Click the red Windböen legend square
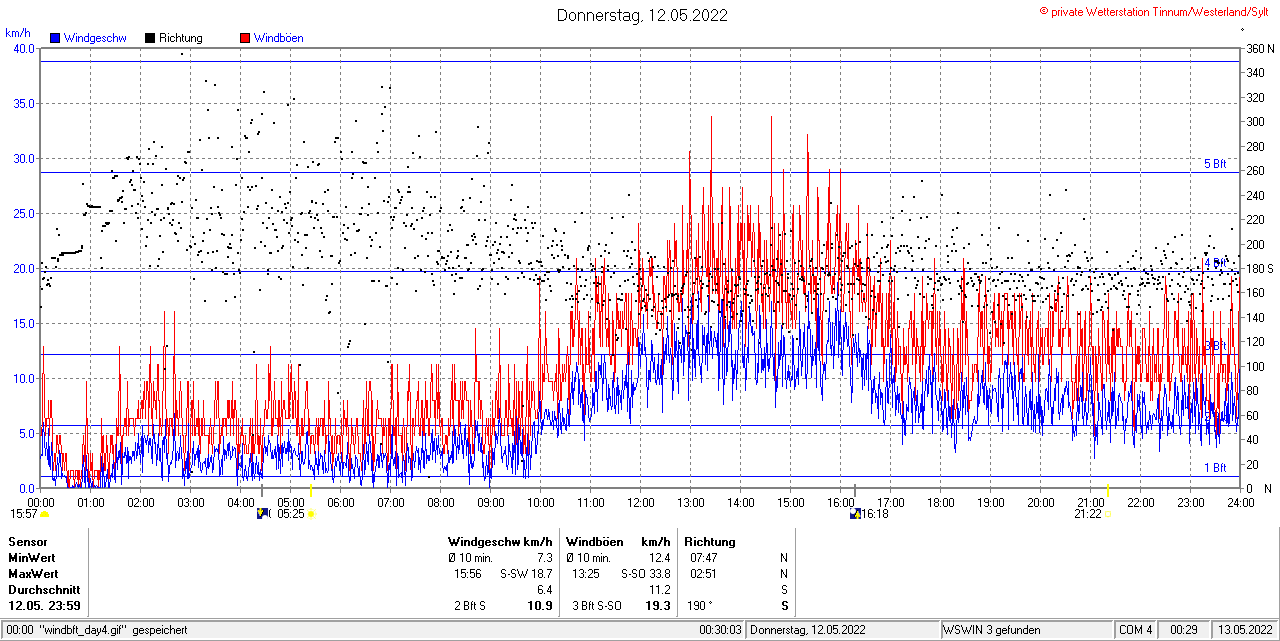Image resolution: width=1280 pixels, height=641 pixels. click(x=245, y=38)
